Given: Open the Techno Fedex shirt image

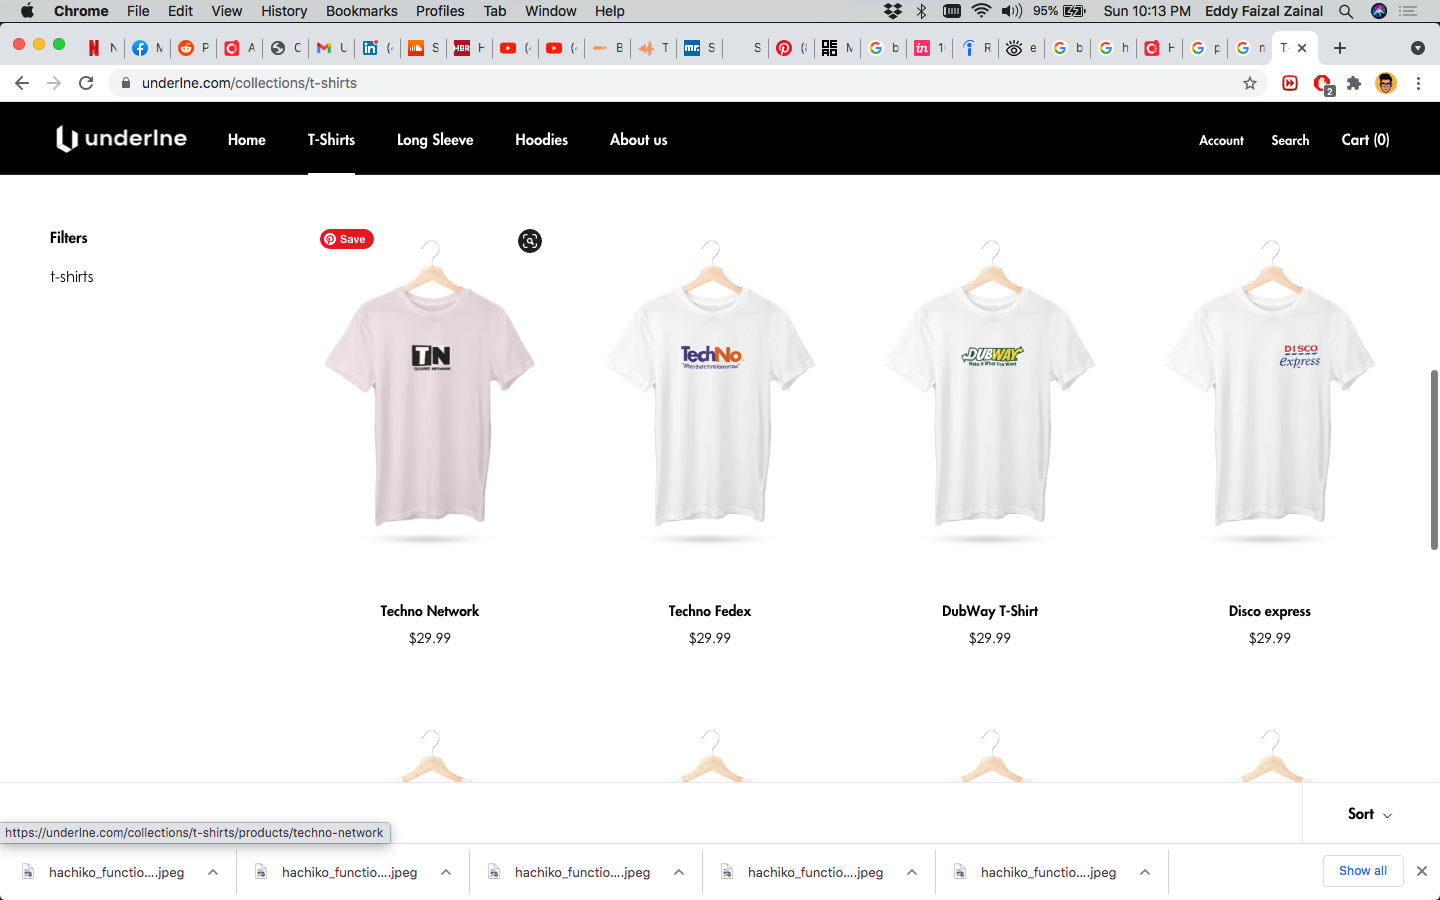Looking at the screenshot, I should point(710,390).
